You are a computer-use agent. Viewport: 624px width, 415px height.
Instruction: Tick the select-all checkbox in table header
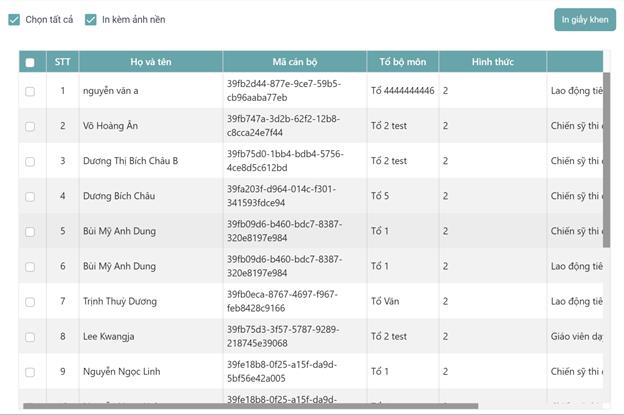[30, 62]
